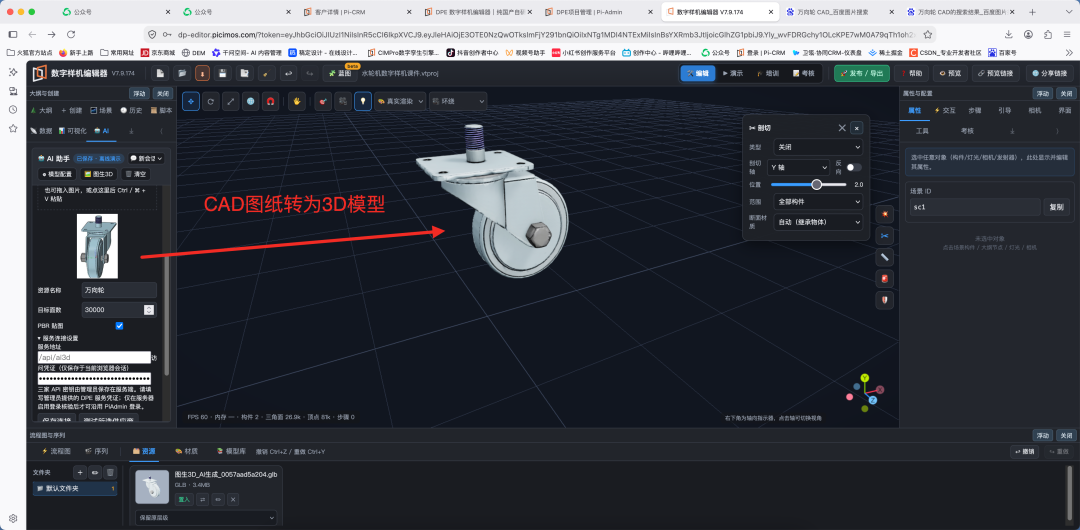Open the 模型库 tab in bottom panel
The width and height of the screenshot is (1080, 530).
231,451
